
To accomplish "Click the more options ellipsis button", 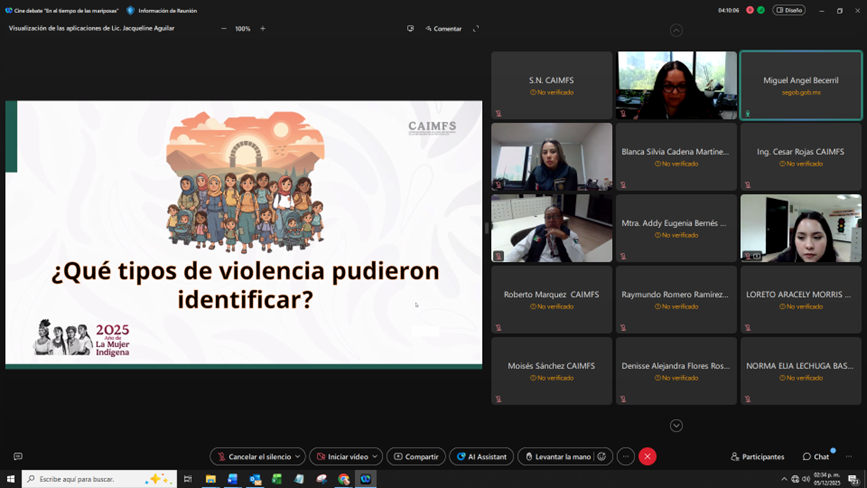I will pyautogui.click(x=626, y=456).
